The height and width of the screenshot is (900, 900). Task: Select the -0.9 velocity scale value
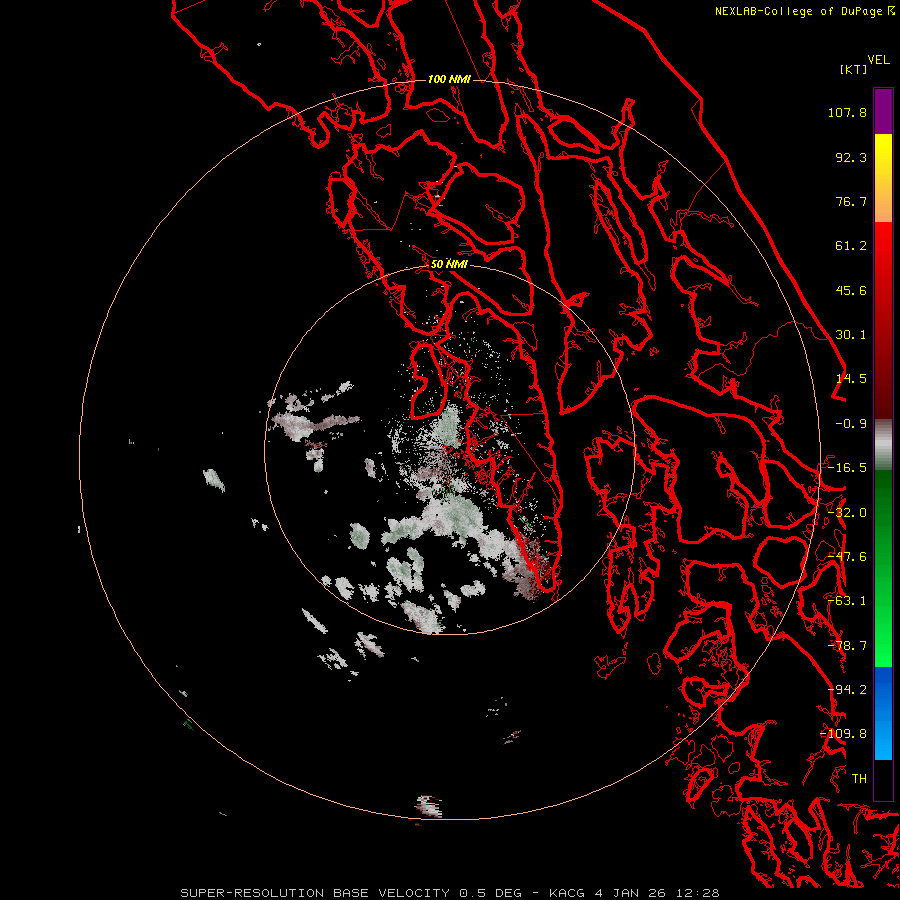pos(851,424)
